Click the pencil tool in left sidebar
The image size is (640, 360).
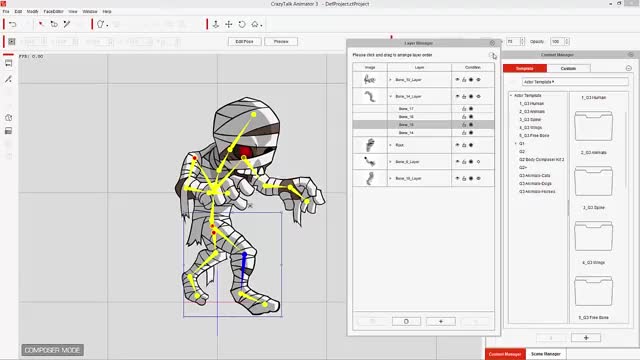(9, 79)
